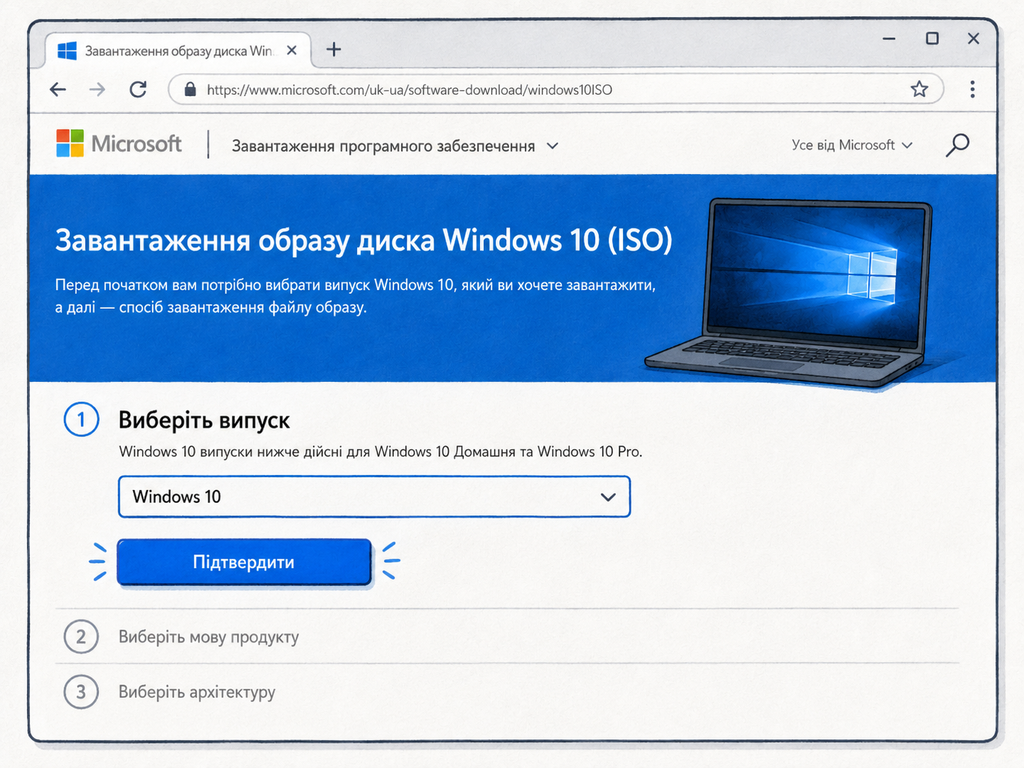The height and width of the screenshot is (768, 1024).
Task: Open a new tab with the plus icon
Action: pyautogui.click(x=334, y=50)
